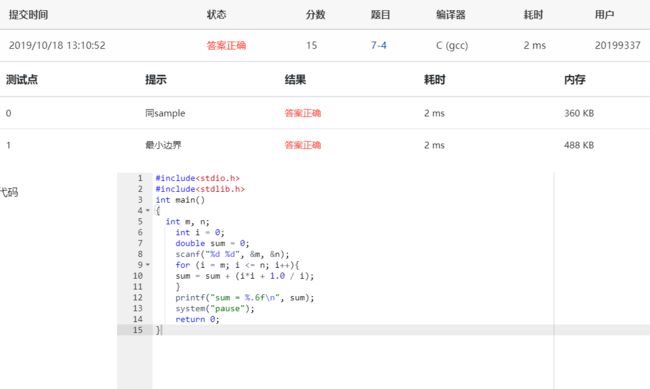Open problem link 7-4
Image resolution: width=650 pixels, height=389 pixels.
[x=378, y=45]
